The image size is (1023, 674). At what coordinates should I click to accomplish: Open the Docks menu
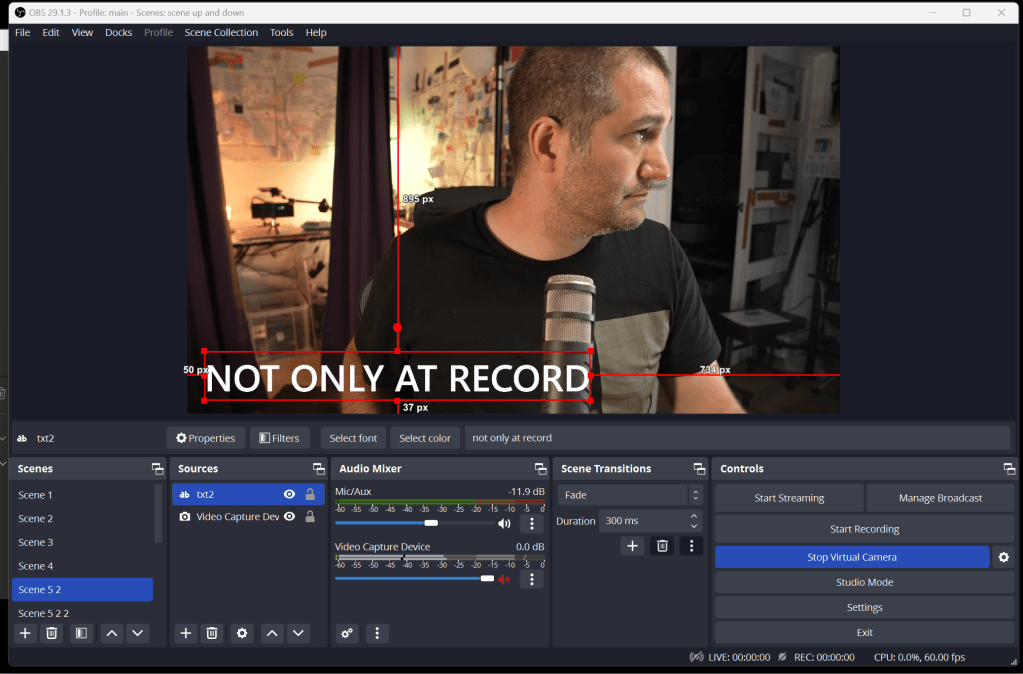(119, 33)
